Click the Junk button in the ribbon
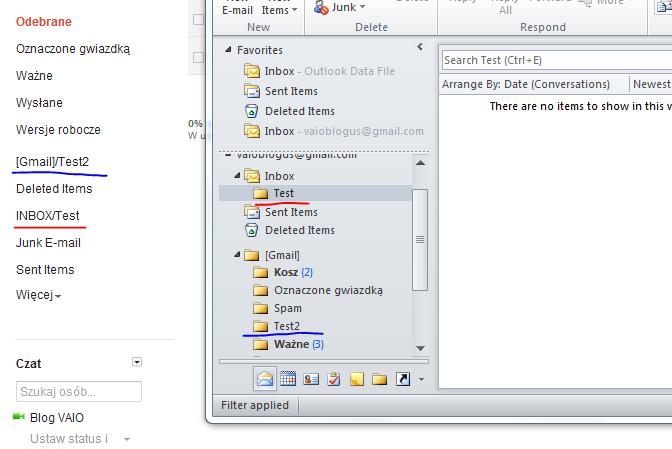The width and height of the screenshot is (672, 449). coord(338,6)
